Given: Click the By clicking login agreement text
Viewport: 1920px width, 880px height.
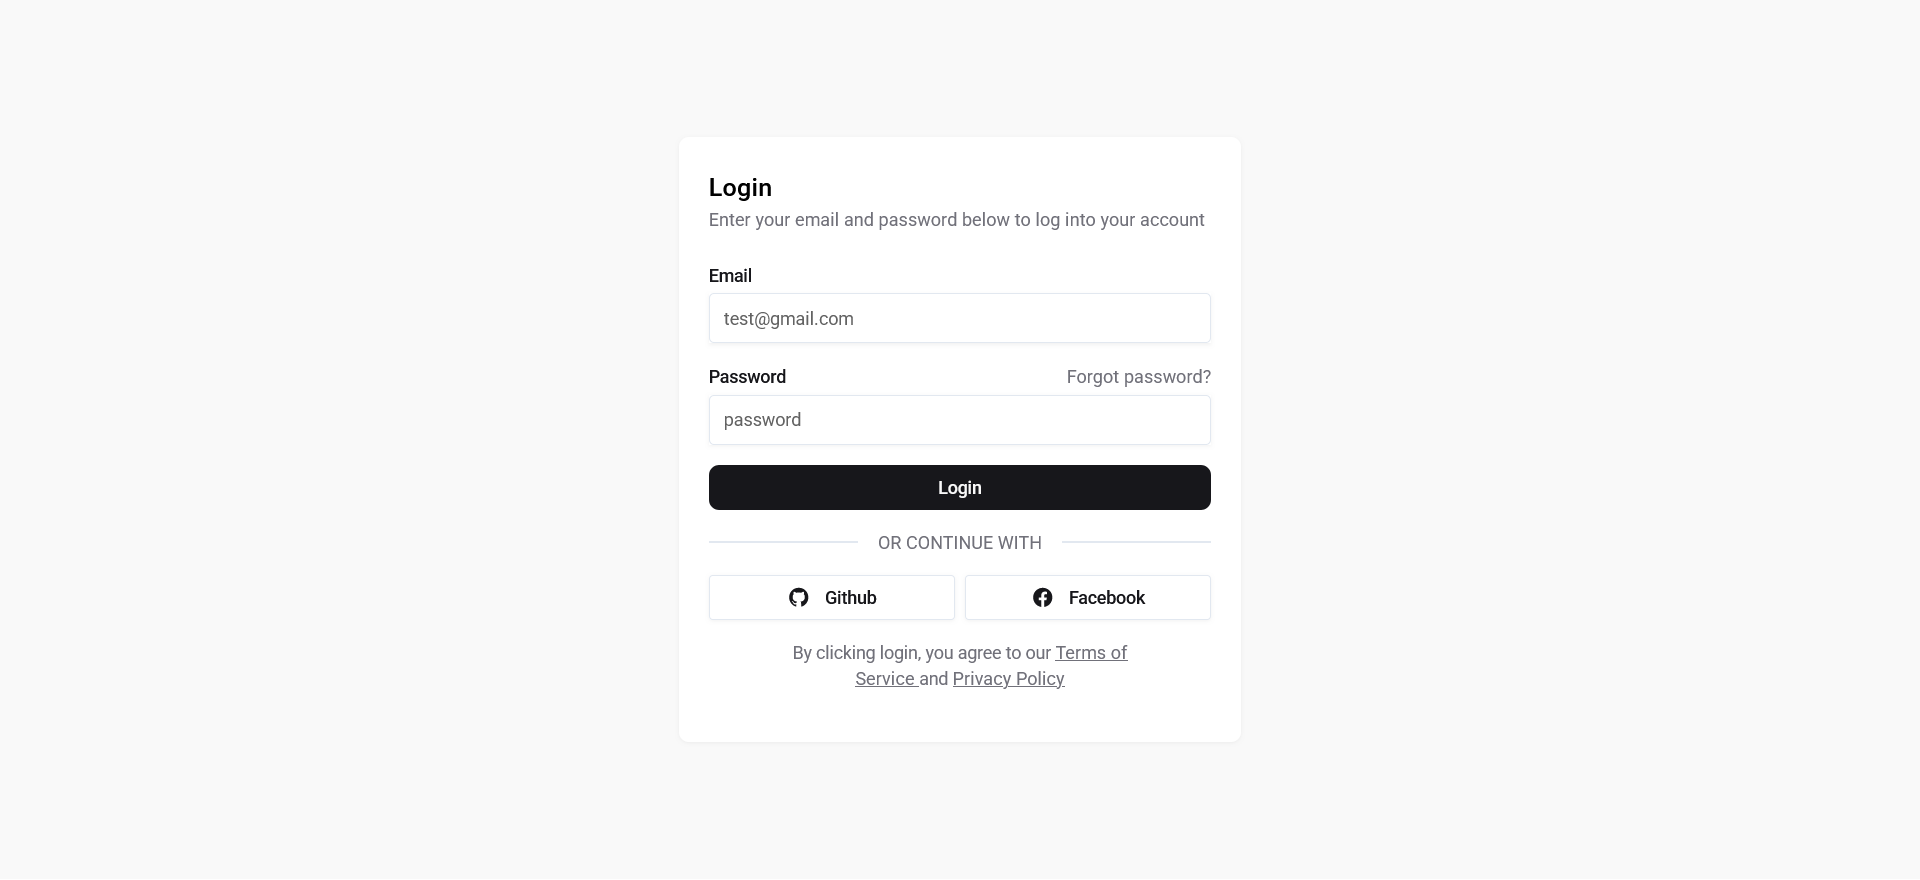Looking at the screenshot, I should (921, 653).
